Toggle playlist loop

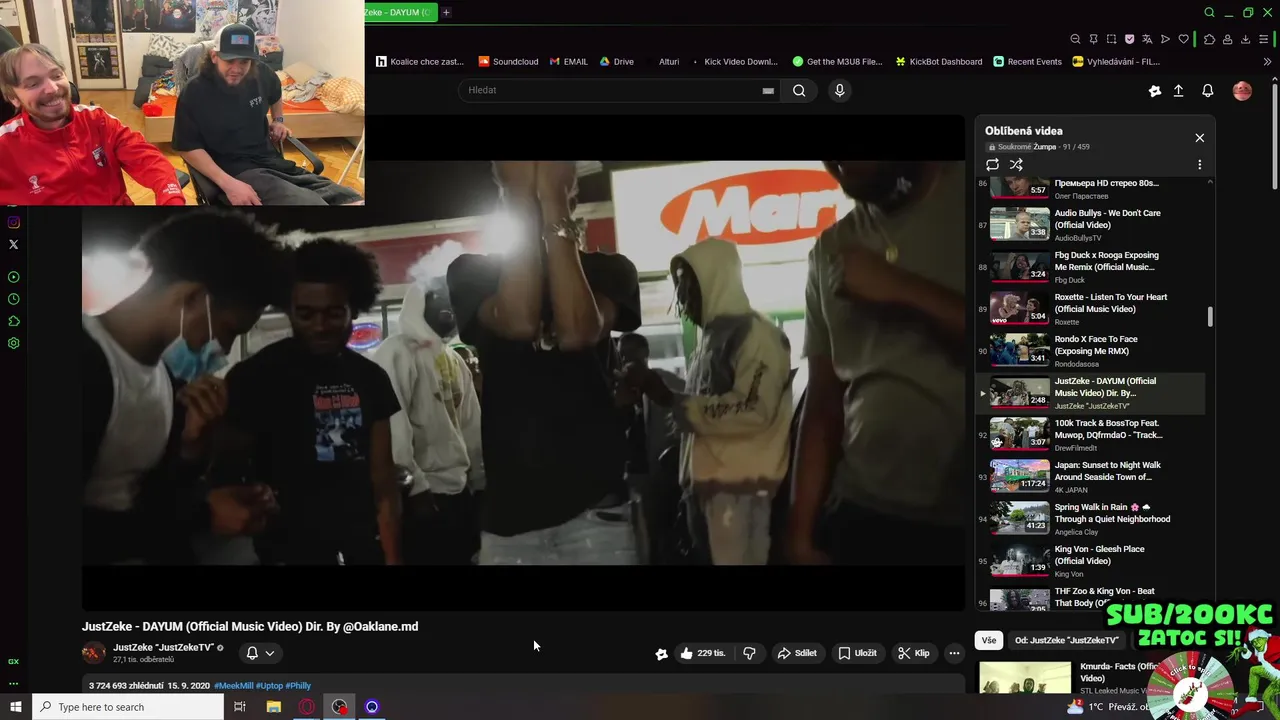[x=992, y=165]
